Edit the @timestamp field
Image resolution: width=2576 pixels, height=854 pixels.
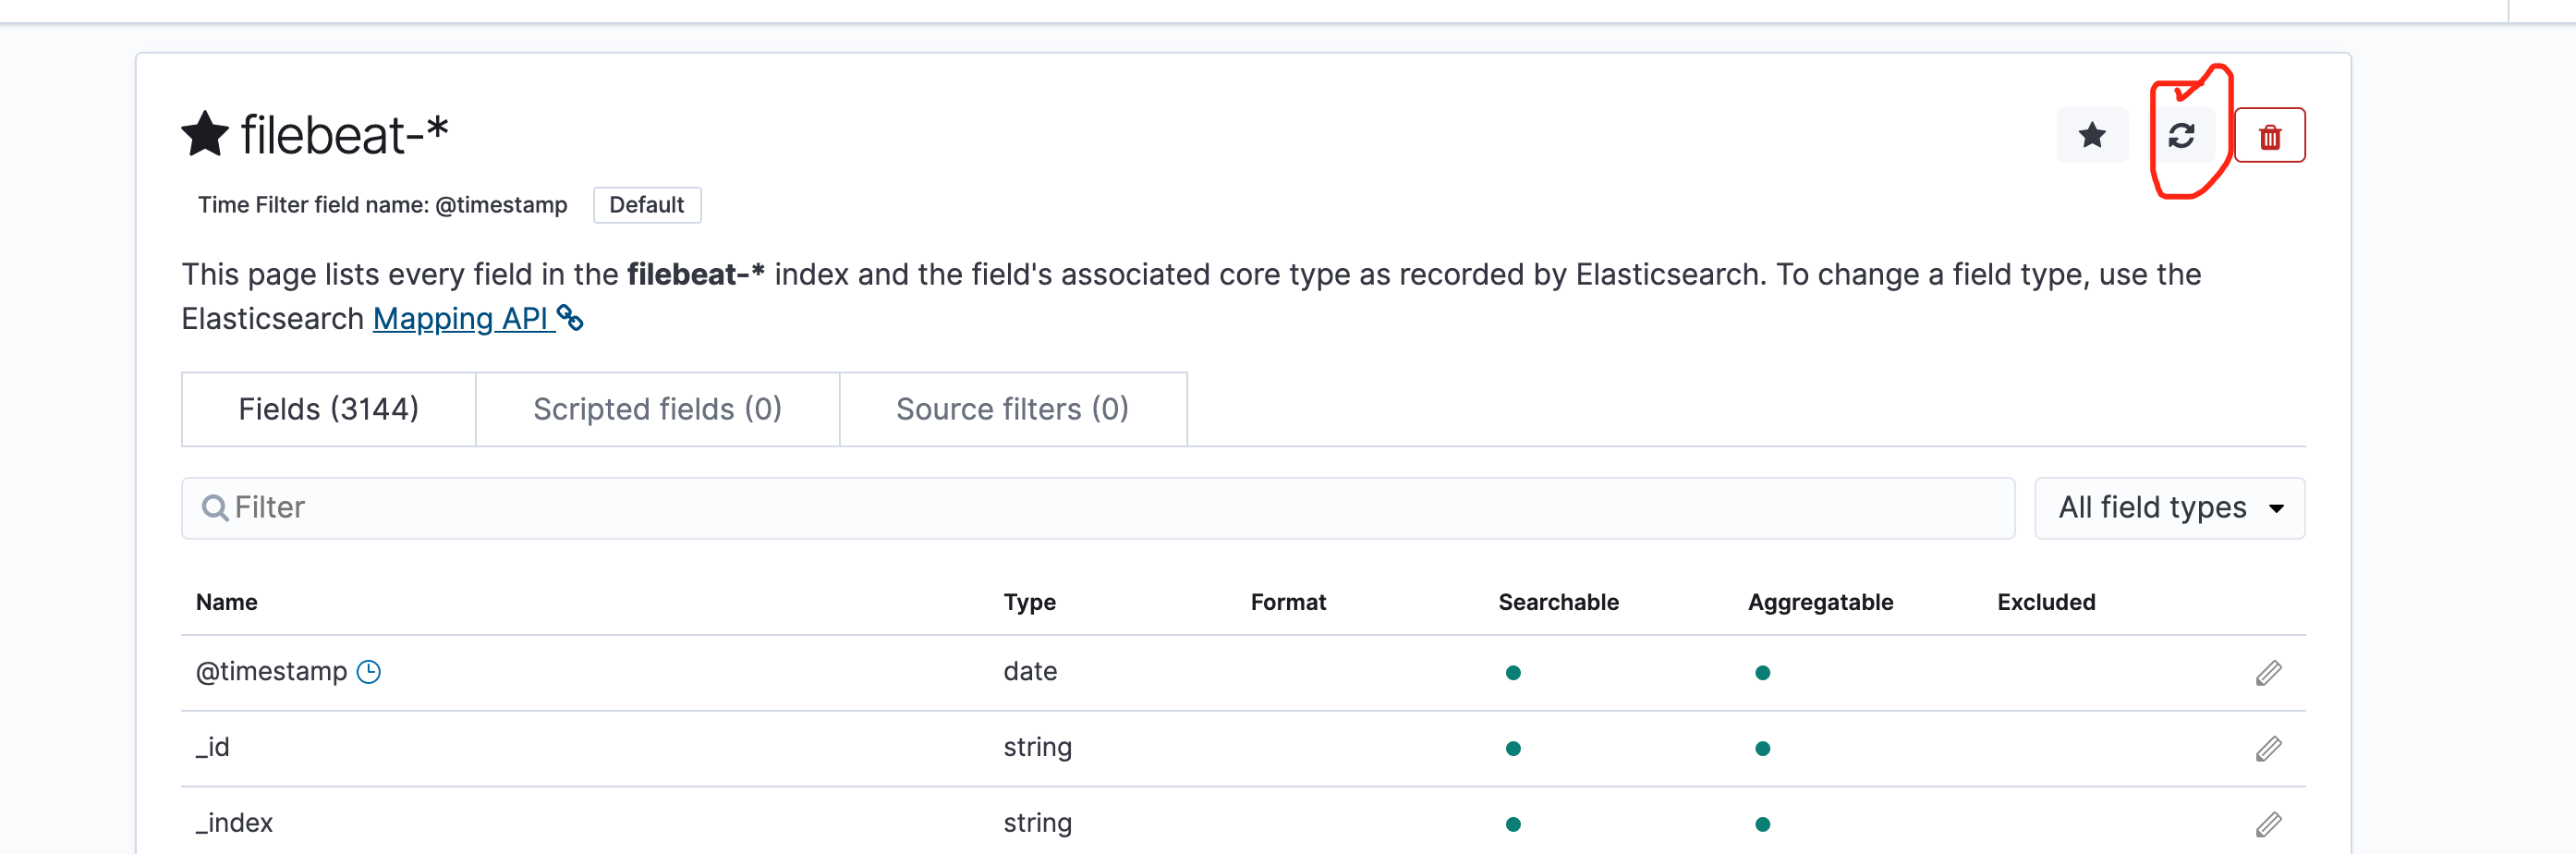(x=2269, y=673)
